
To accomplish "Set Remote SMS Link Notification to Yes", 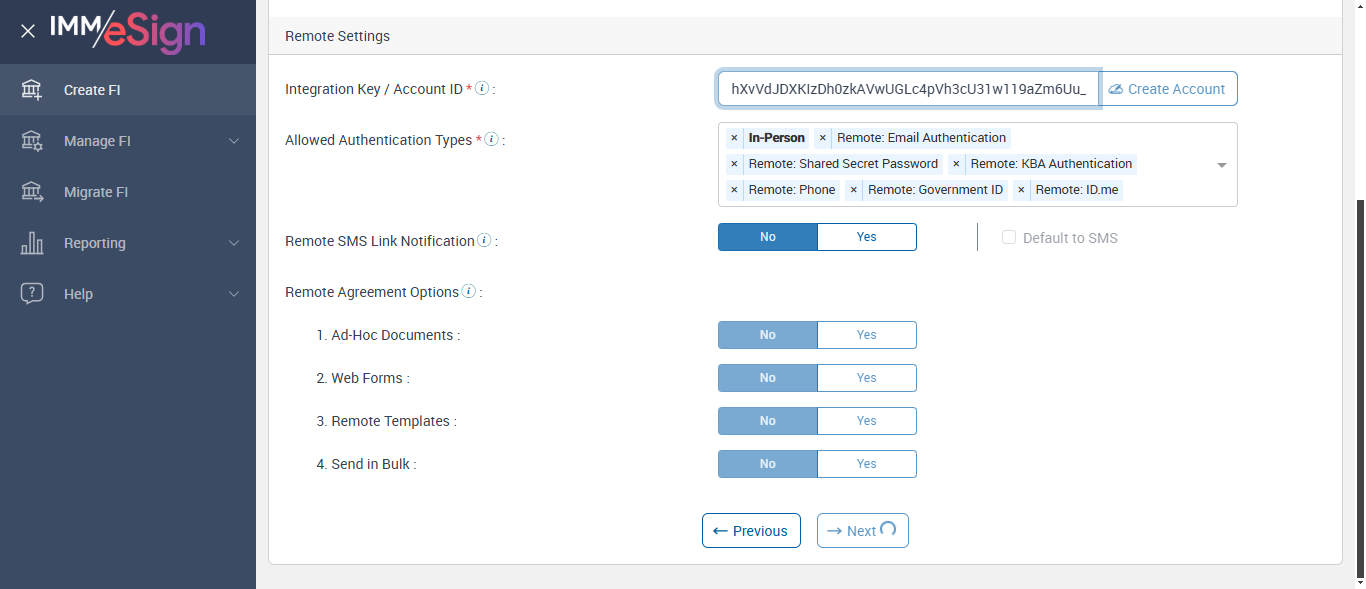I will pyautogui.click(x=866, y=237).
